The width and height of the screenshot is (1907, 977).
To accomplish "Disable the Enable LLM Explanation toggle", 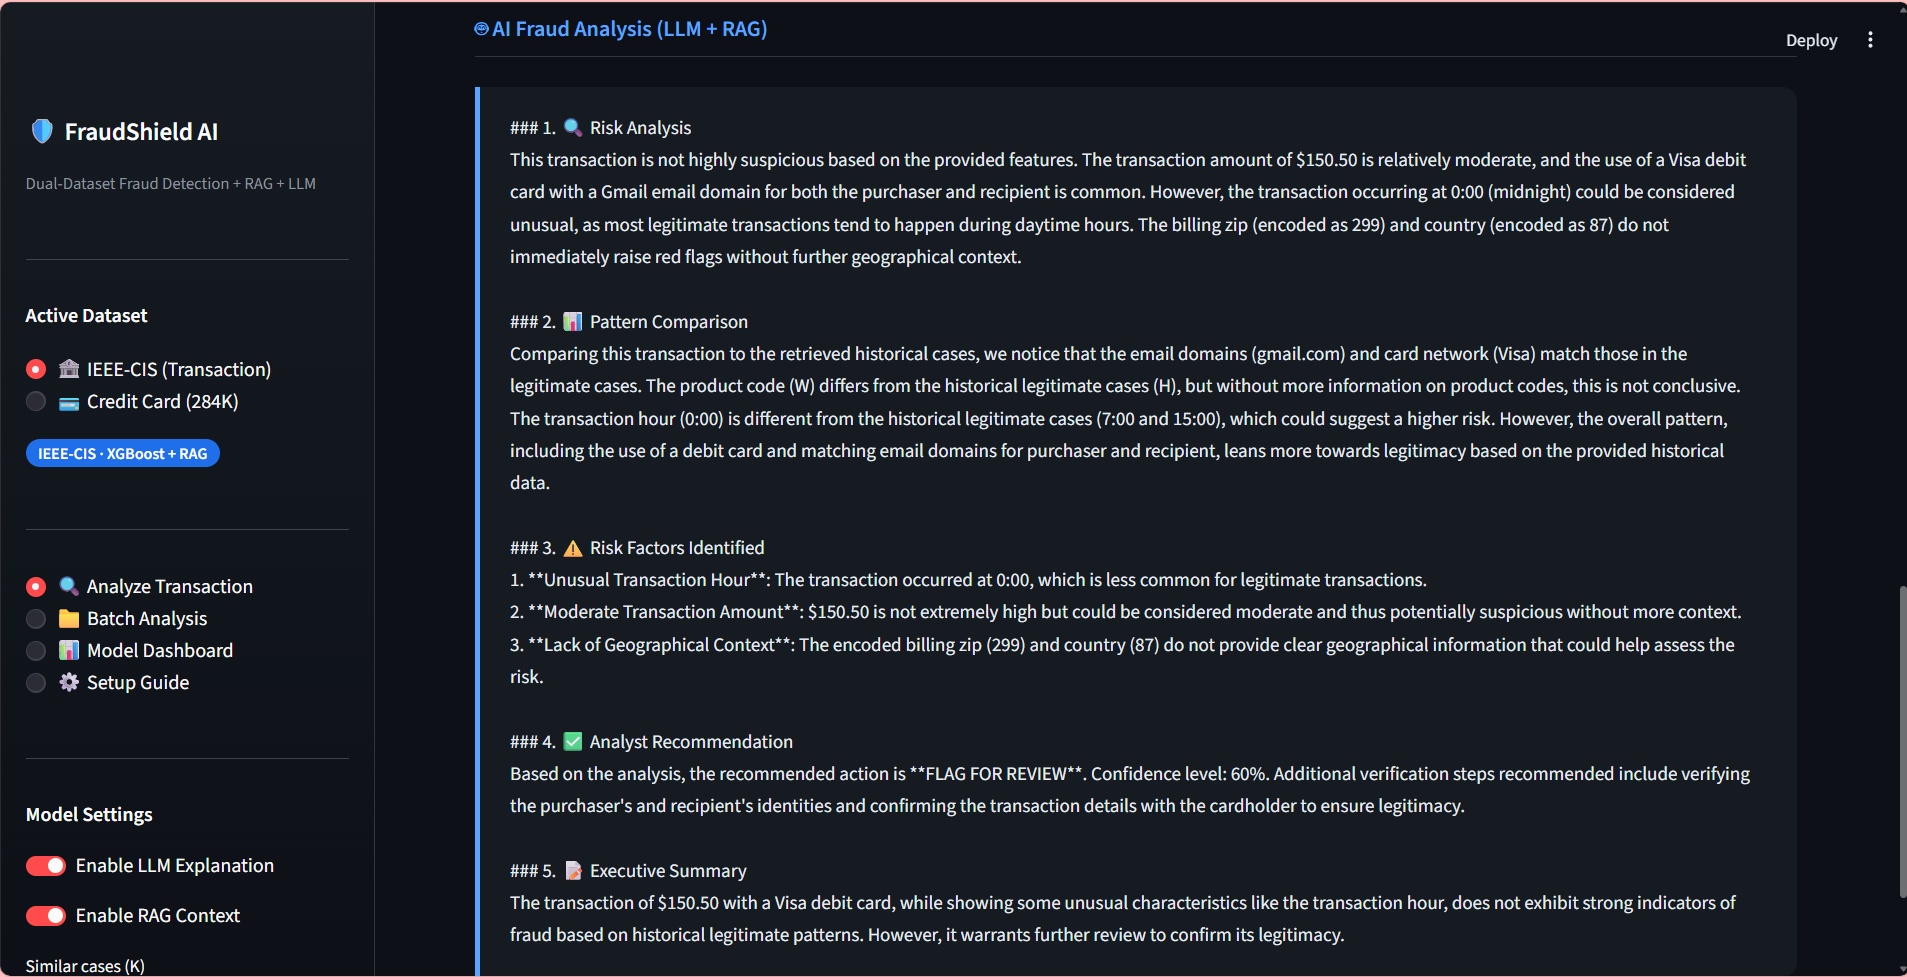I will pos(45,865).
